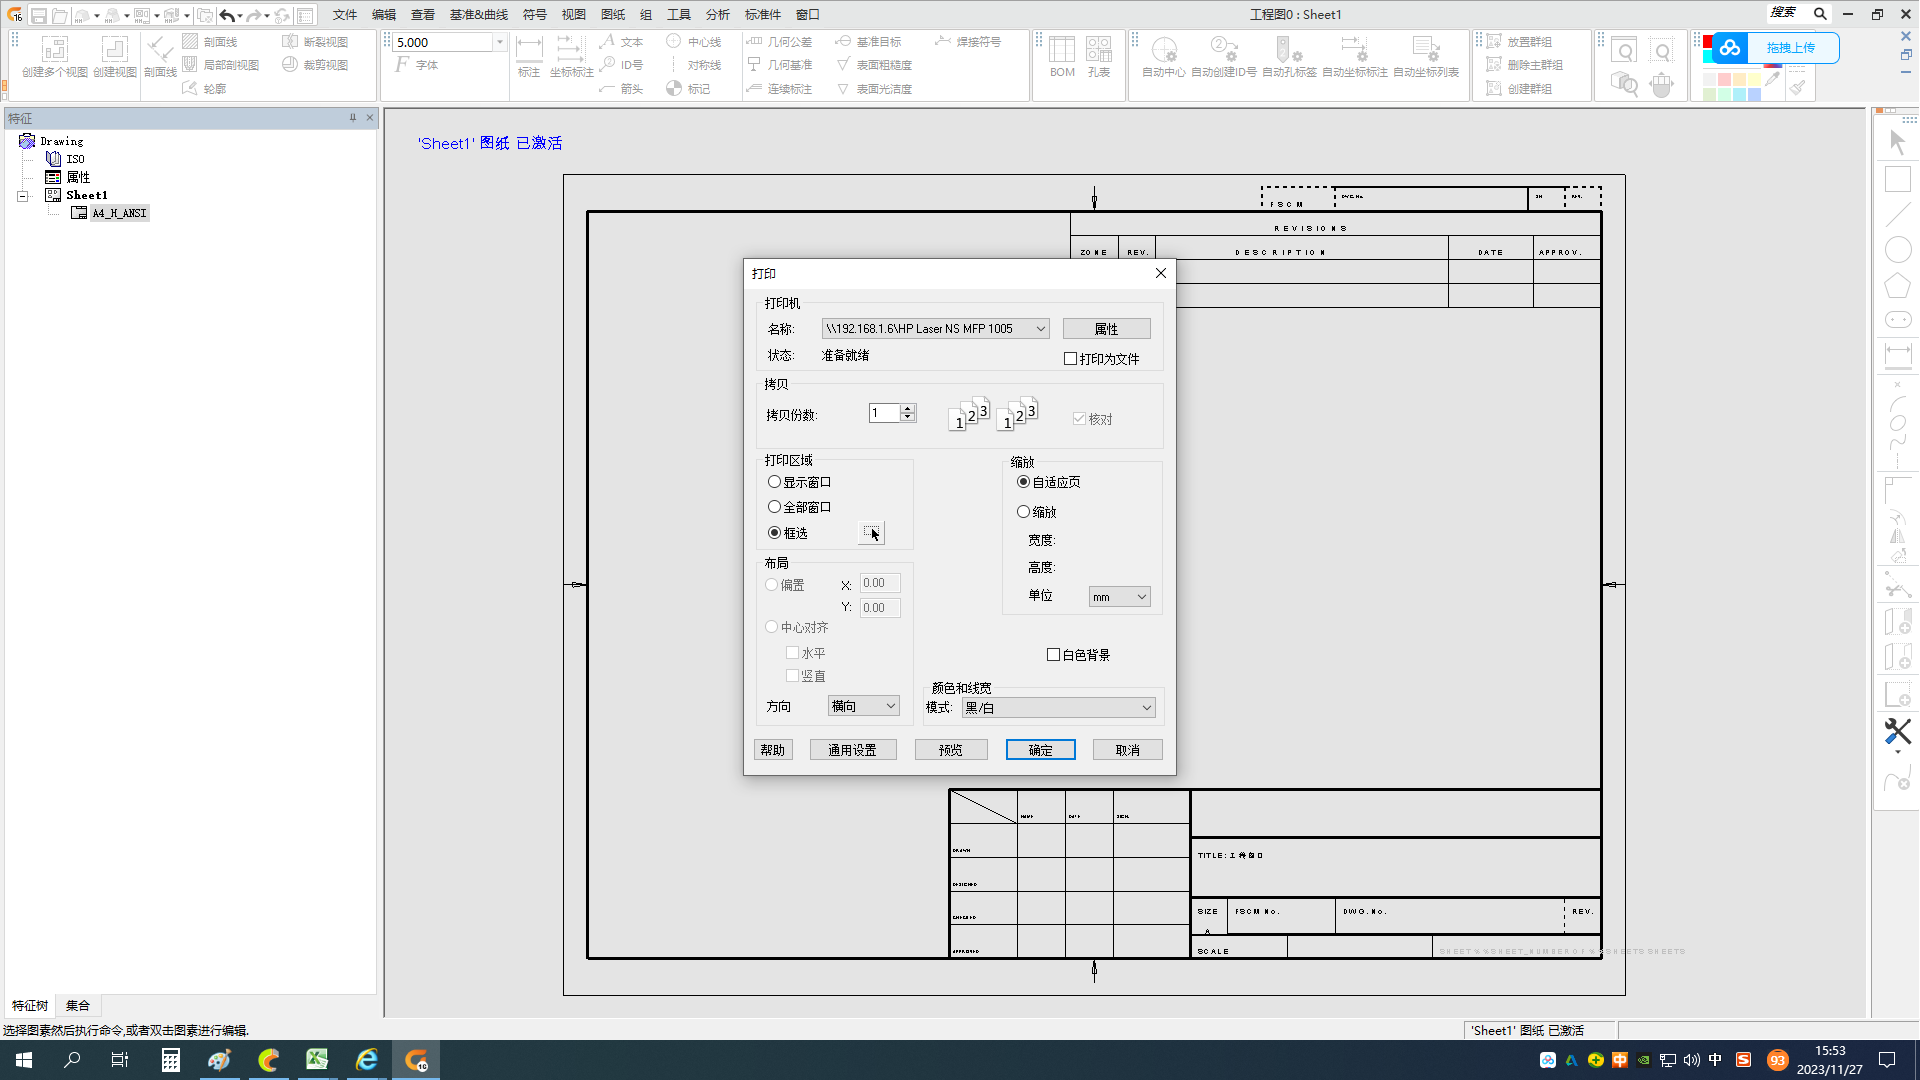
Task: Click the 确定 button
Action: 1040,750
